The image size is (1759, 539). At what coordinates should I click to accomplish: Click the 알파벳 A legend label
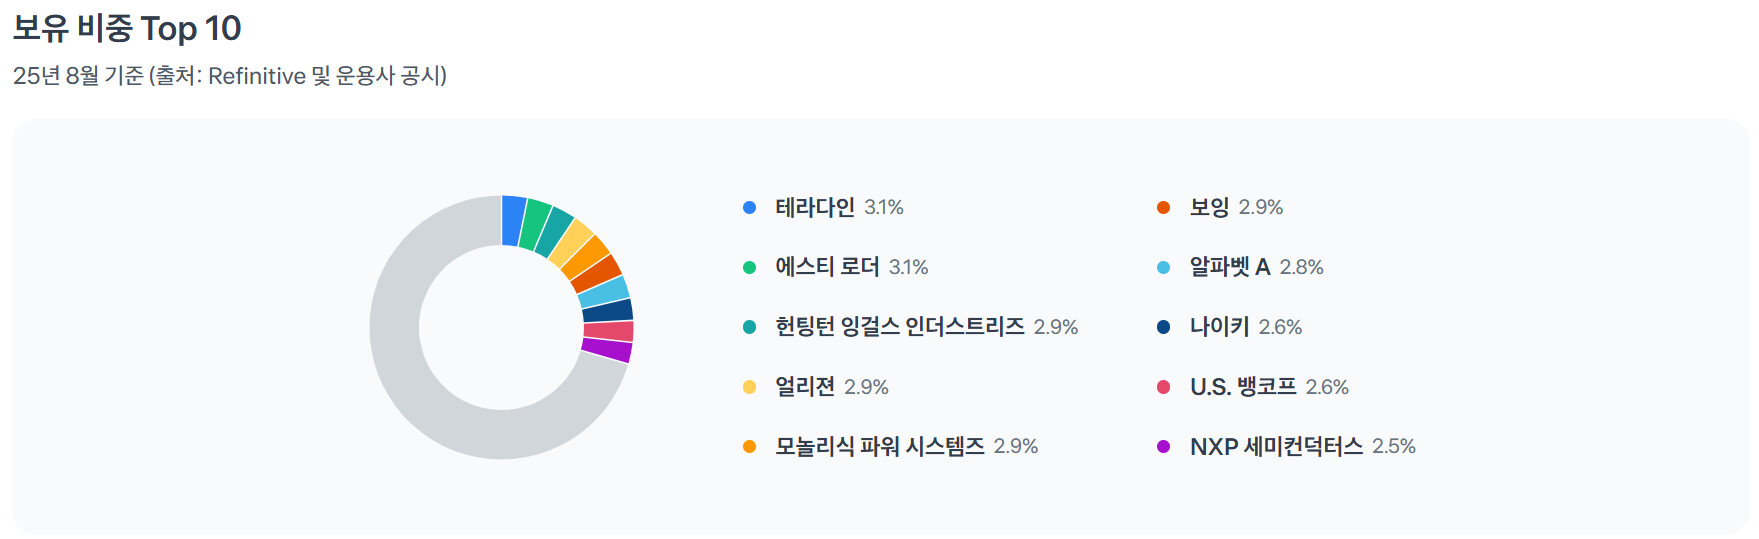click(1229, 267)
